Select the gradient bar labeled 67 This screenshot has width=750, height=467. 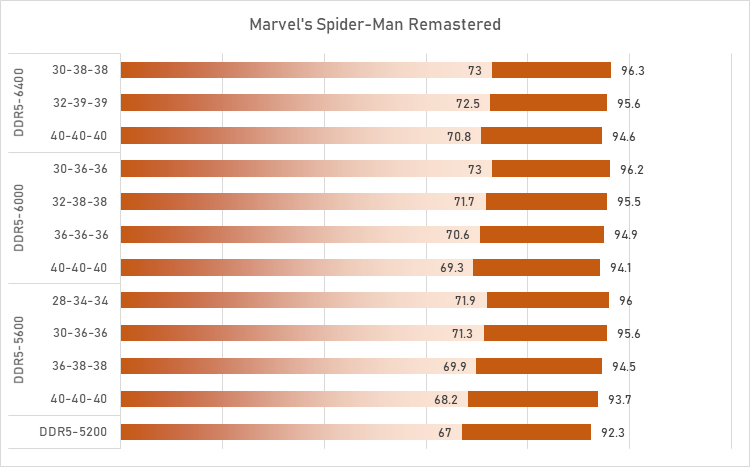[x=290, y=432]
